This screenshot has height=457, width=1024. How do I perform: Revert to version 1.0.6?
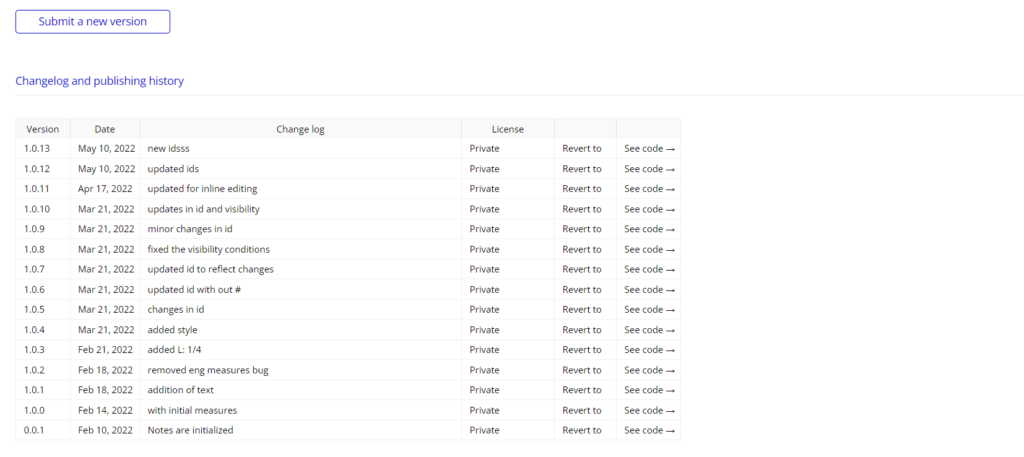(x=582, y=289)
